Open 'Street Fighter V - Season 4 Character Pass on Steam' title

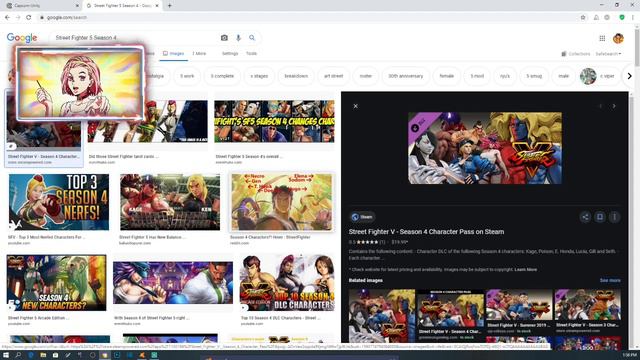(x=426, y=232)
